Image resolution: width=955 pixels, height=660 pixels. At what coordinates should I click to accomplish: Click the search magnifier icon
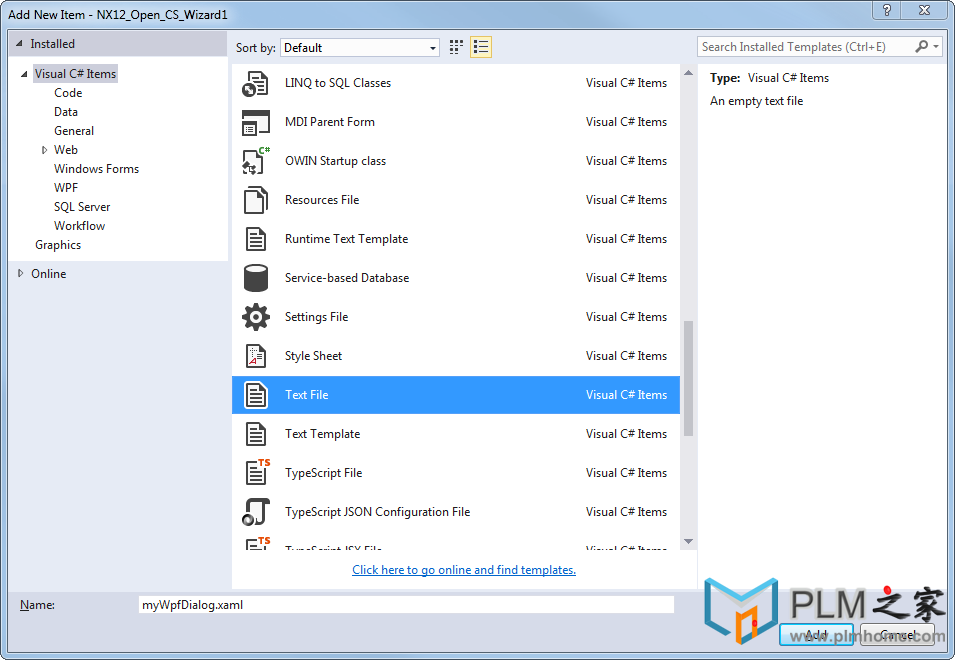click(922, 46)
